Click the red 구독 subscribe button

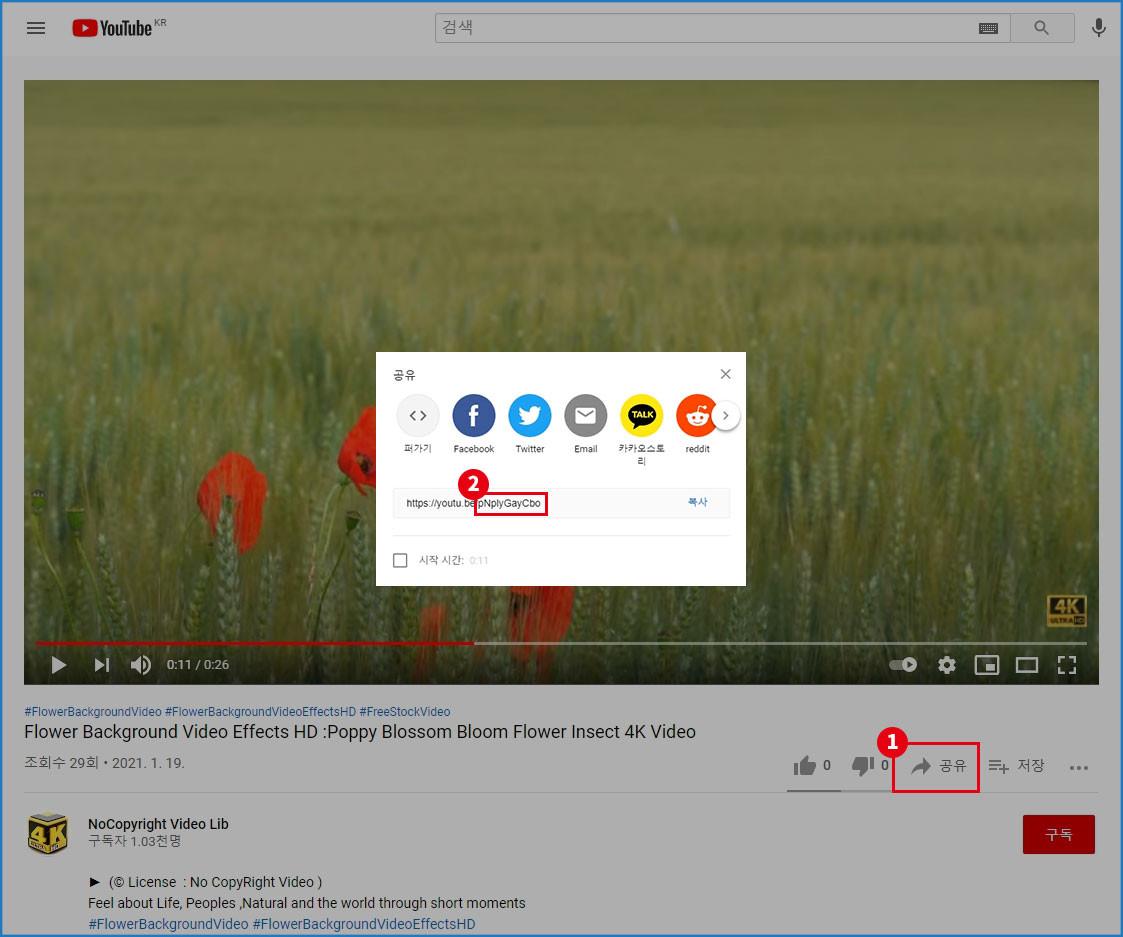pos(1058,834)
